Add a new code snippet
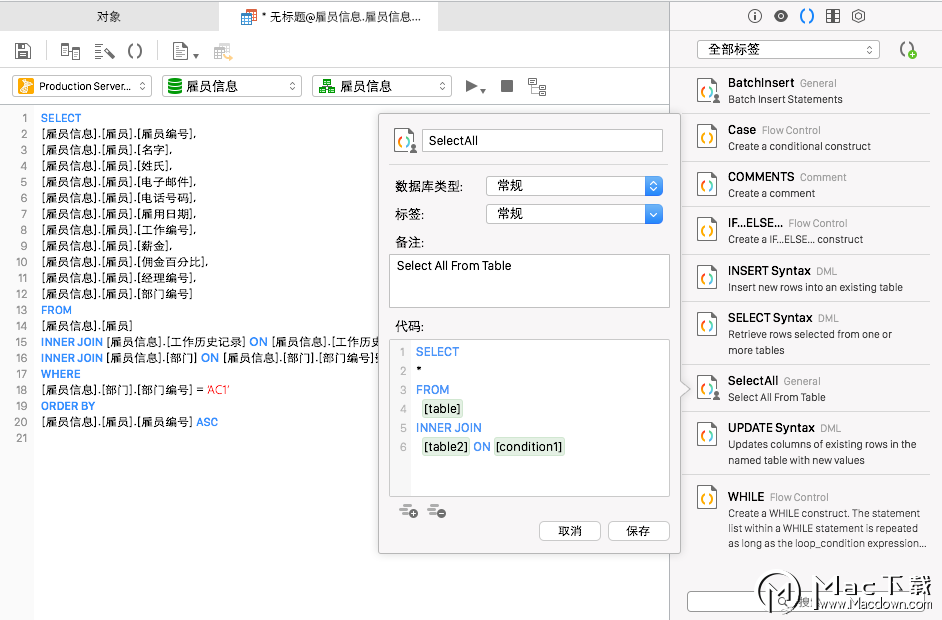Viewport: 942px width, 620px height. [x=908, y=50]
